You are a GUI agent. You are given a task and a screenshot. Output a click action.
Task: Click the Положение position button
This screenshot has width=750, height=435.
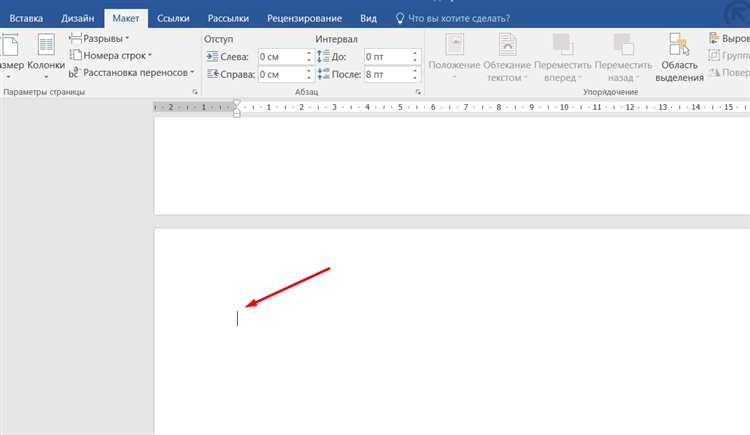click(454, 56)
